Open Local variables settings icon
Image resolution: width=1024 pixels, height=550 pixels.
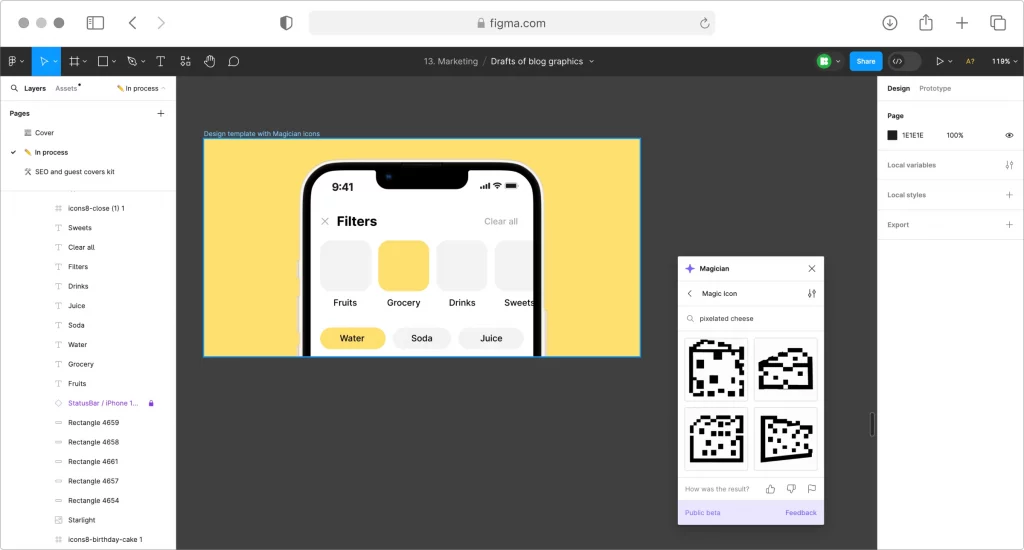coord(1010,165)
